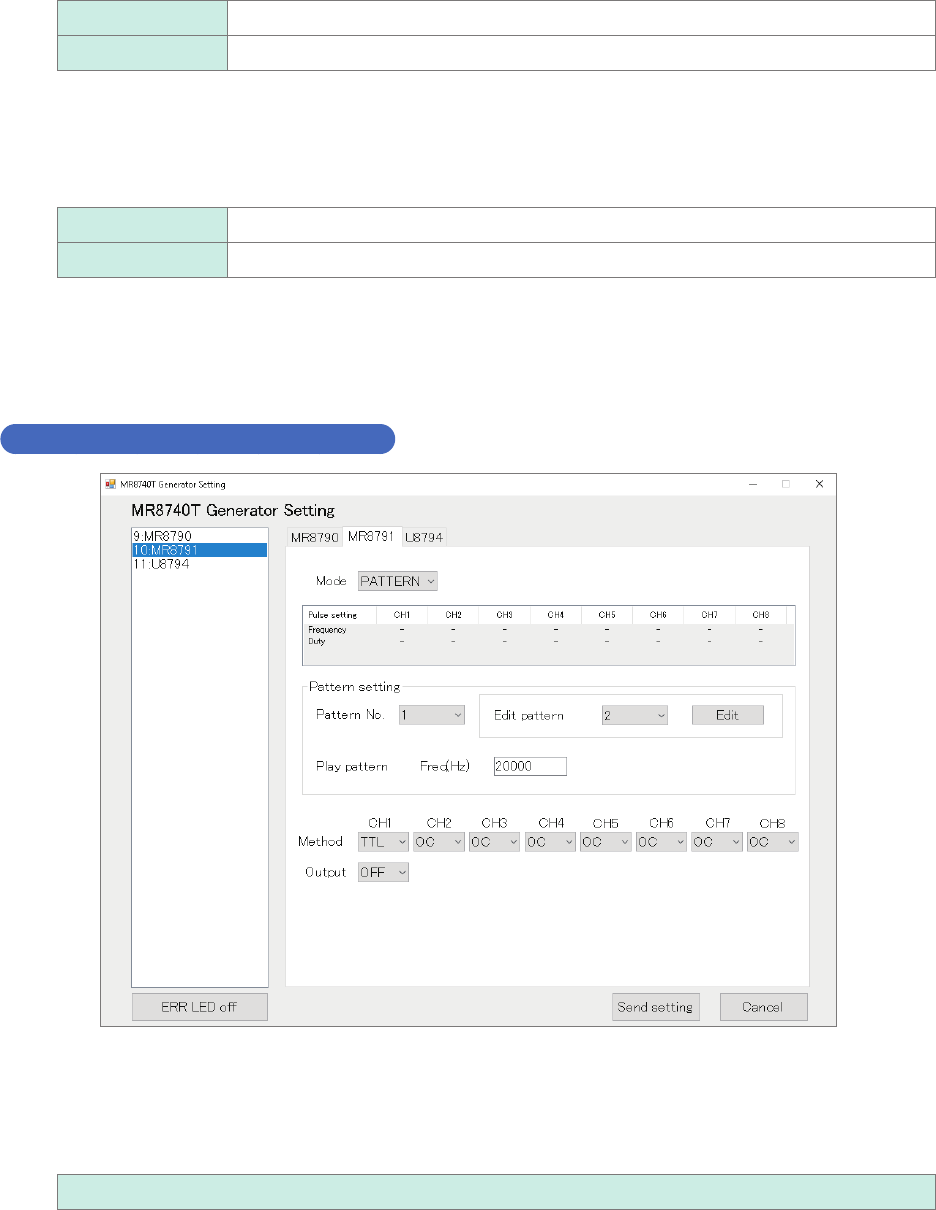
Task: Switch to the MR8790 tab
Action: 314,538
